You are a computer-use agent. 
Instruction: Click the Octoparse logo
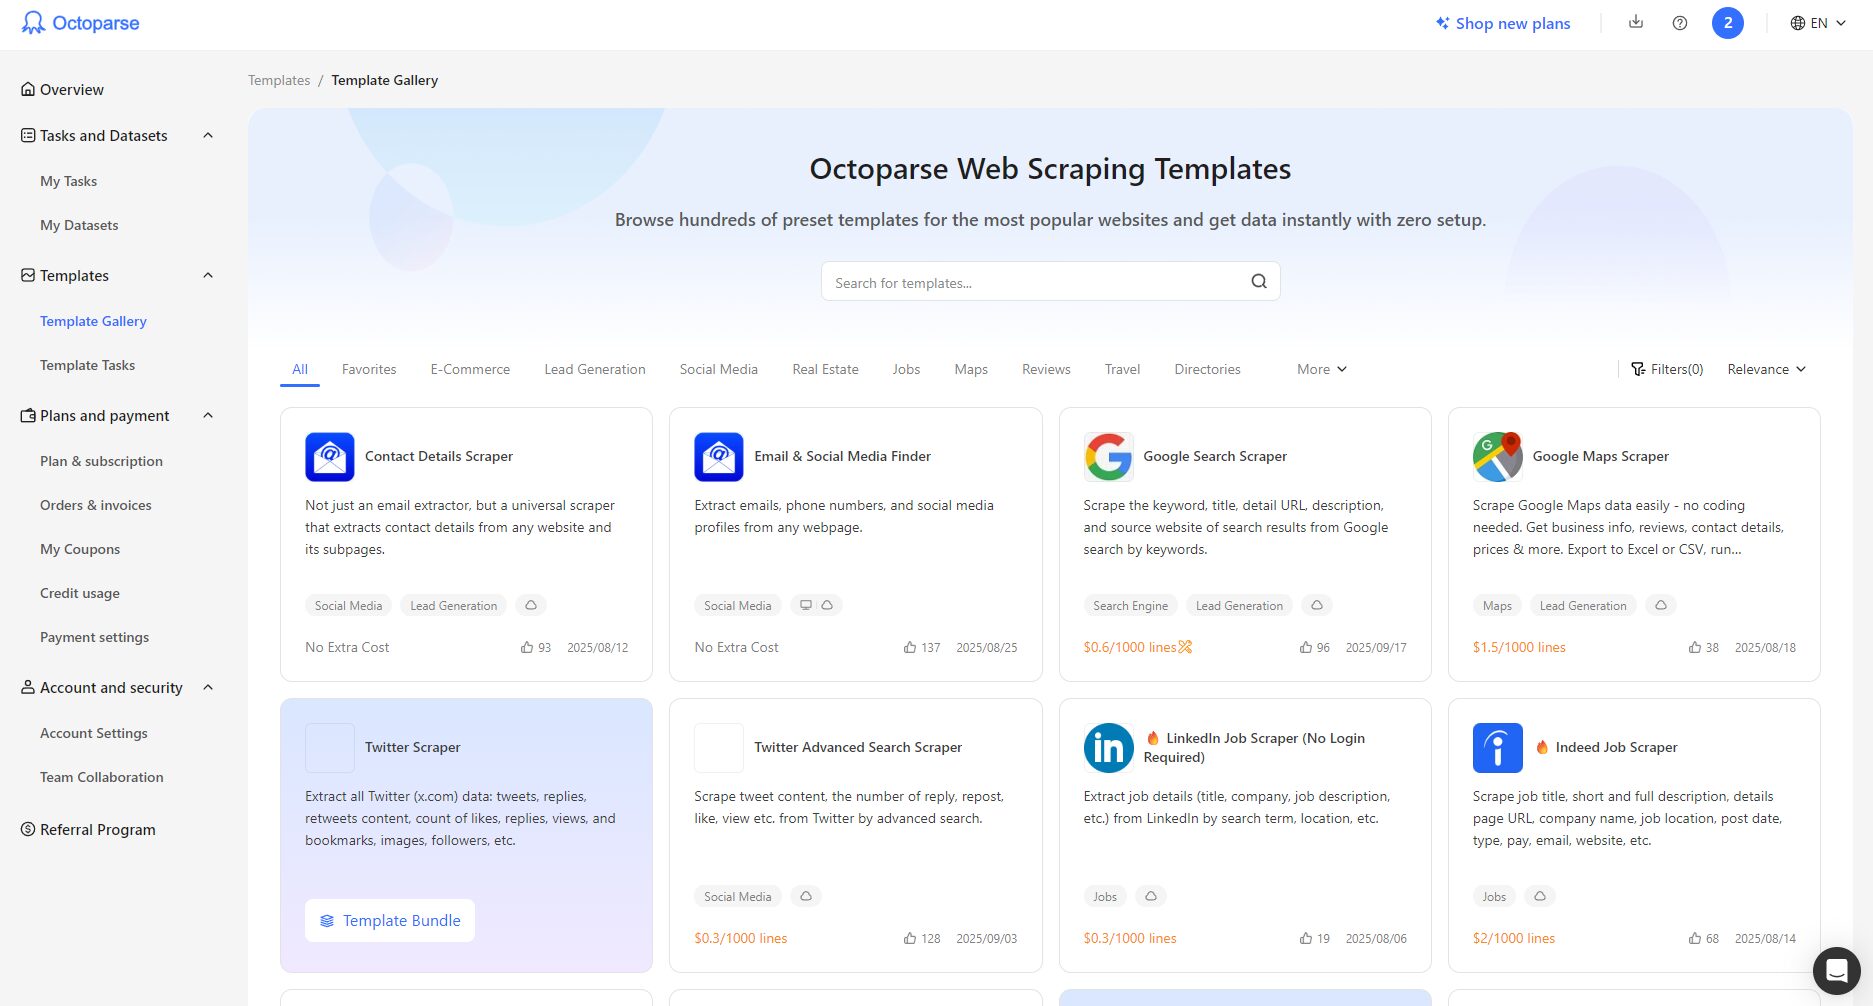pos(80,23)
